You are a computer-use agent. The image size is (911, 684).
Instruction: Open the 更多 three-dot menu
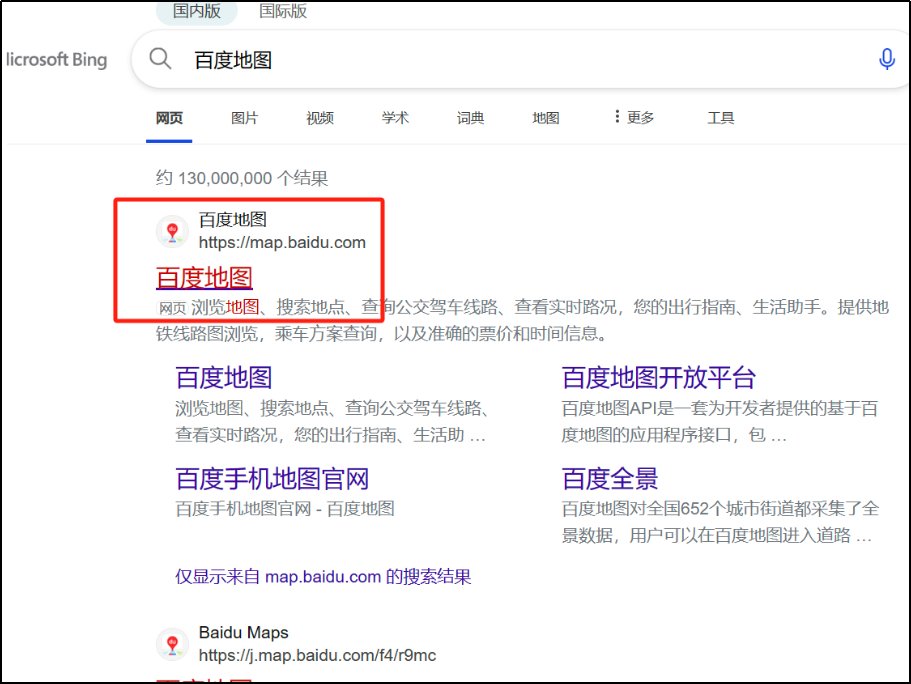click(634, 117)
